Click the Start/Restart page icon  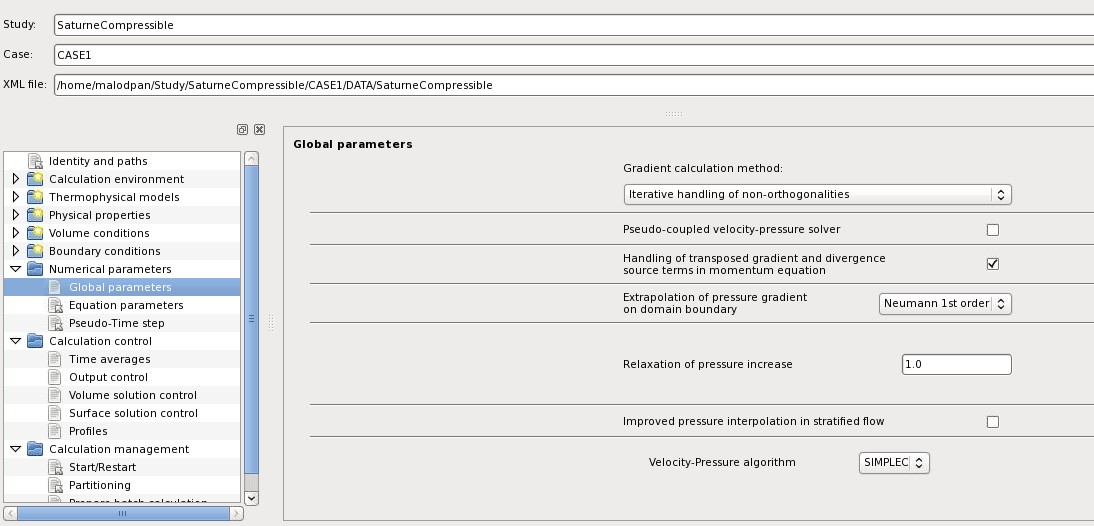(x=57, y=467)
